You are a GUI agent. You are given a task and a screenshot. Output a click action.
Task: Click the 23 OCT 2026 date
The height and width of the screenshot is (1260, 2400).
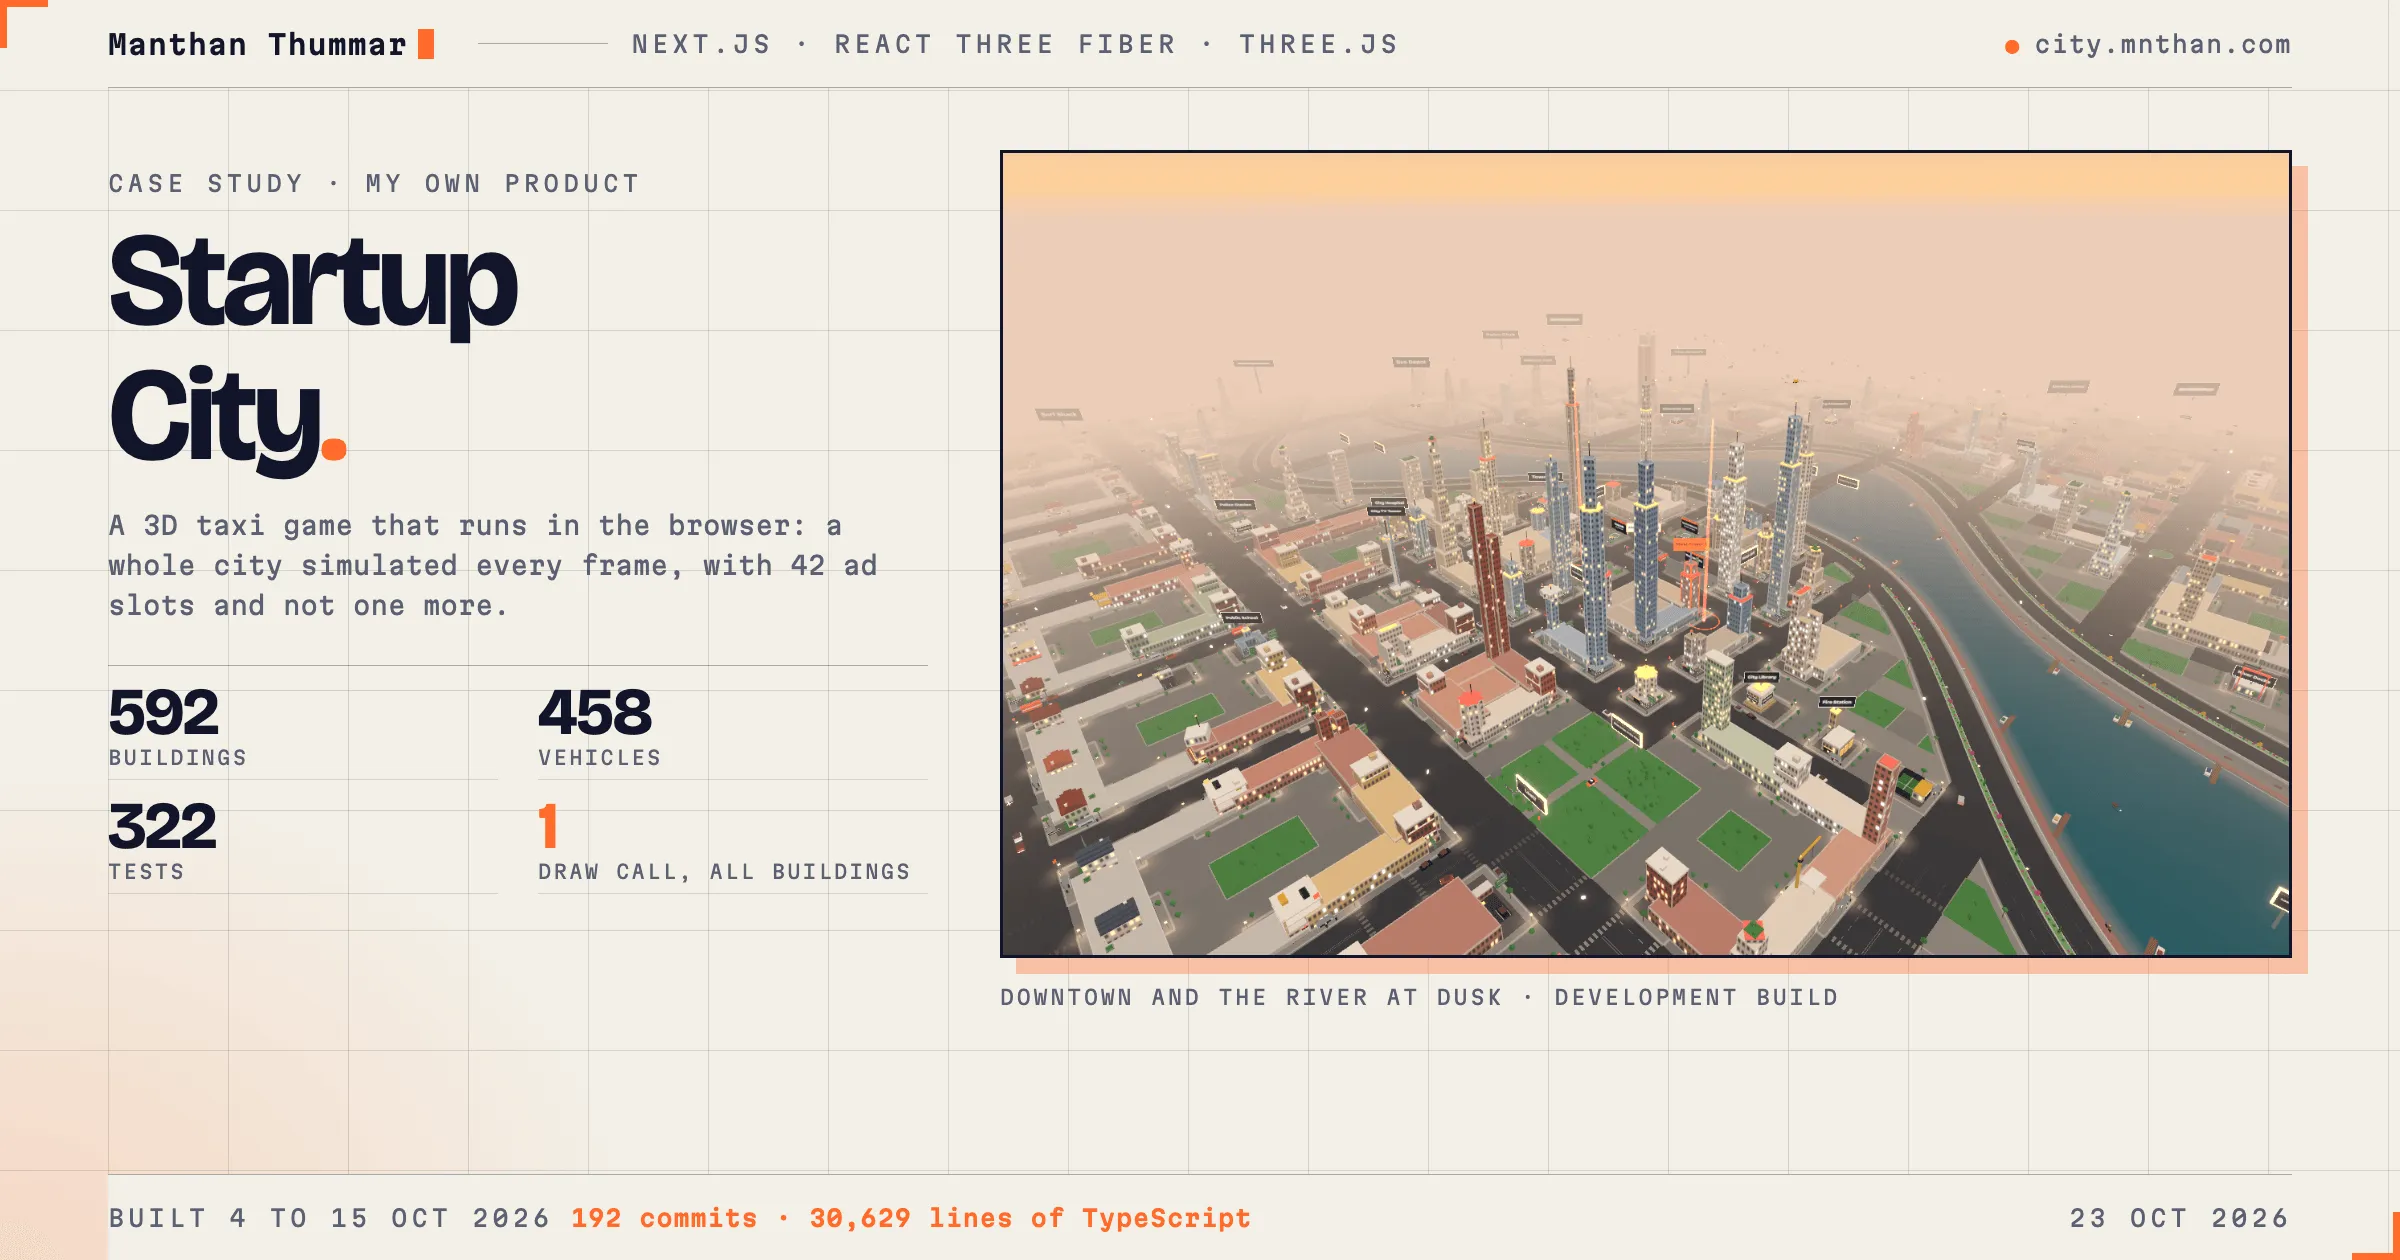2180,1218
